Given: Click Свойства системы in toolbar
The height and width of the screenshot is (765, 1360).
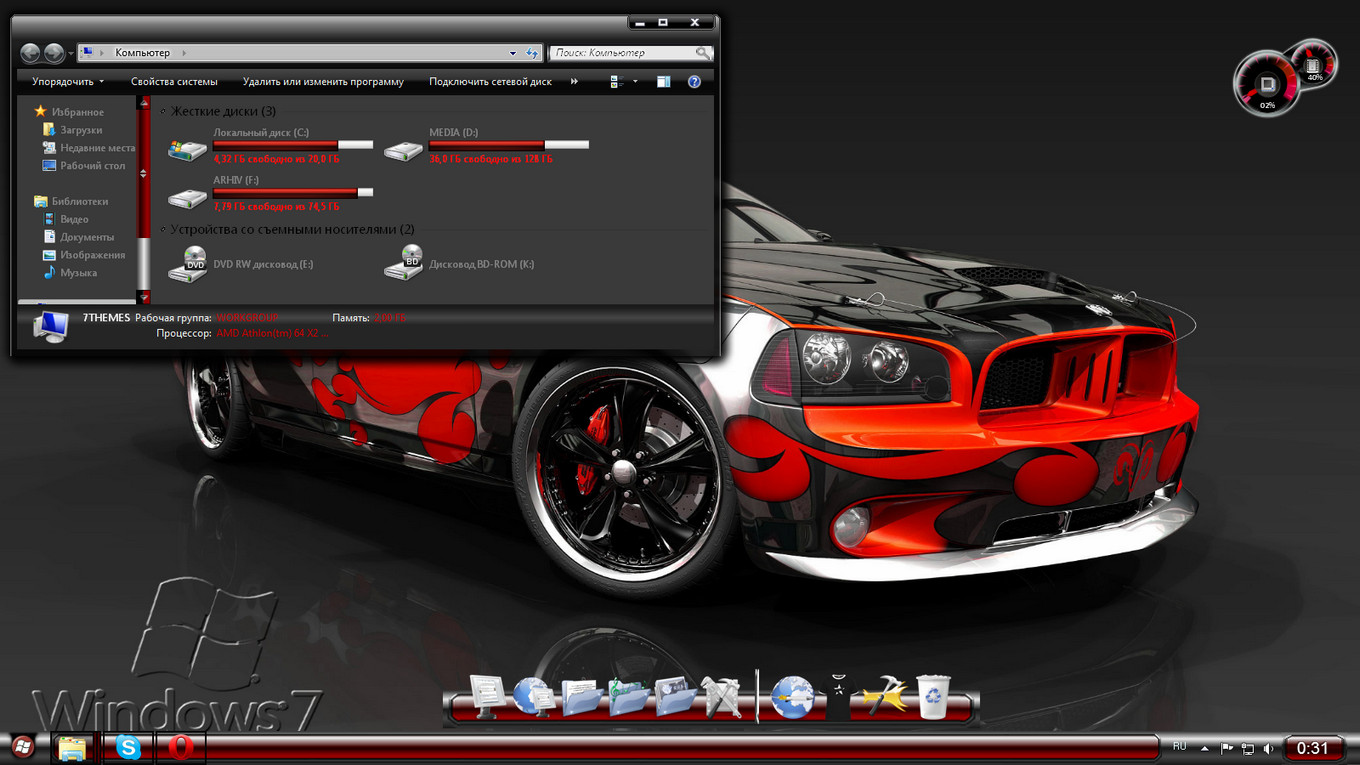Looking at the screenshot, I should [x=174, y=82].
